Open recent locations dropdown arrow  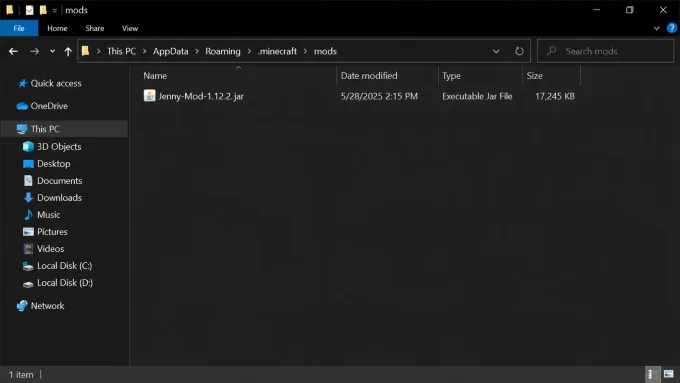(x=52, y=51)
